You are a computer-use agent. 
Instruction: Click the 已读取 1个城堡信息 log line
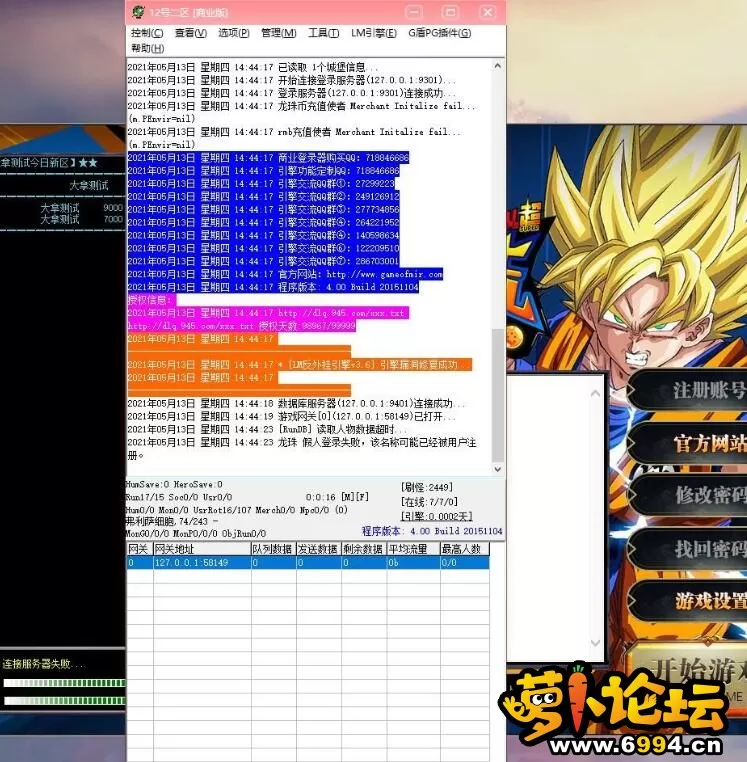point(252,67)
